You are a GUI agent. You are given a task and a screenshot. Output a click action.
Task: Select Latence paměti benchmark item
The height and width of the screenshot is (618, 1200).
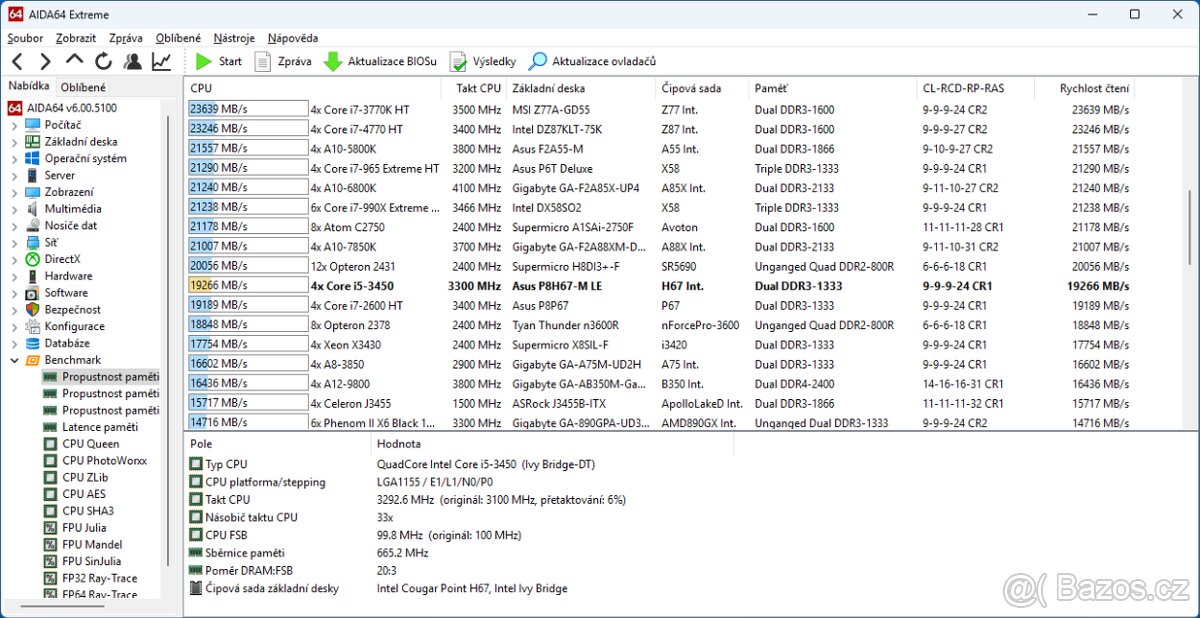(100, 427)
